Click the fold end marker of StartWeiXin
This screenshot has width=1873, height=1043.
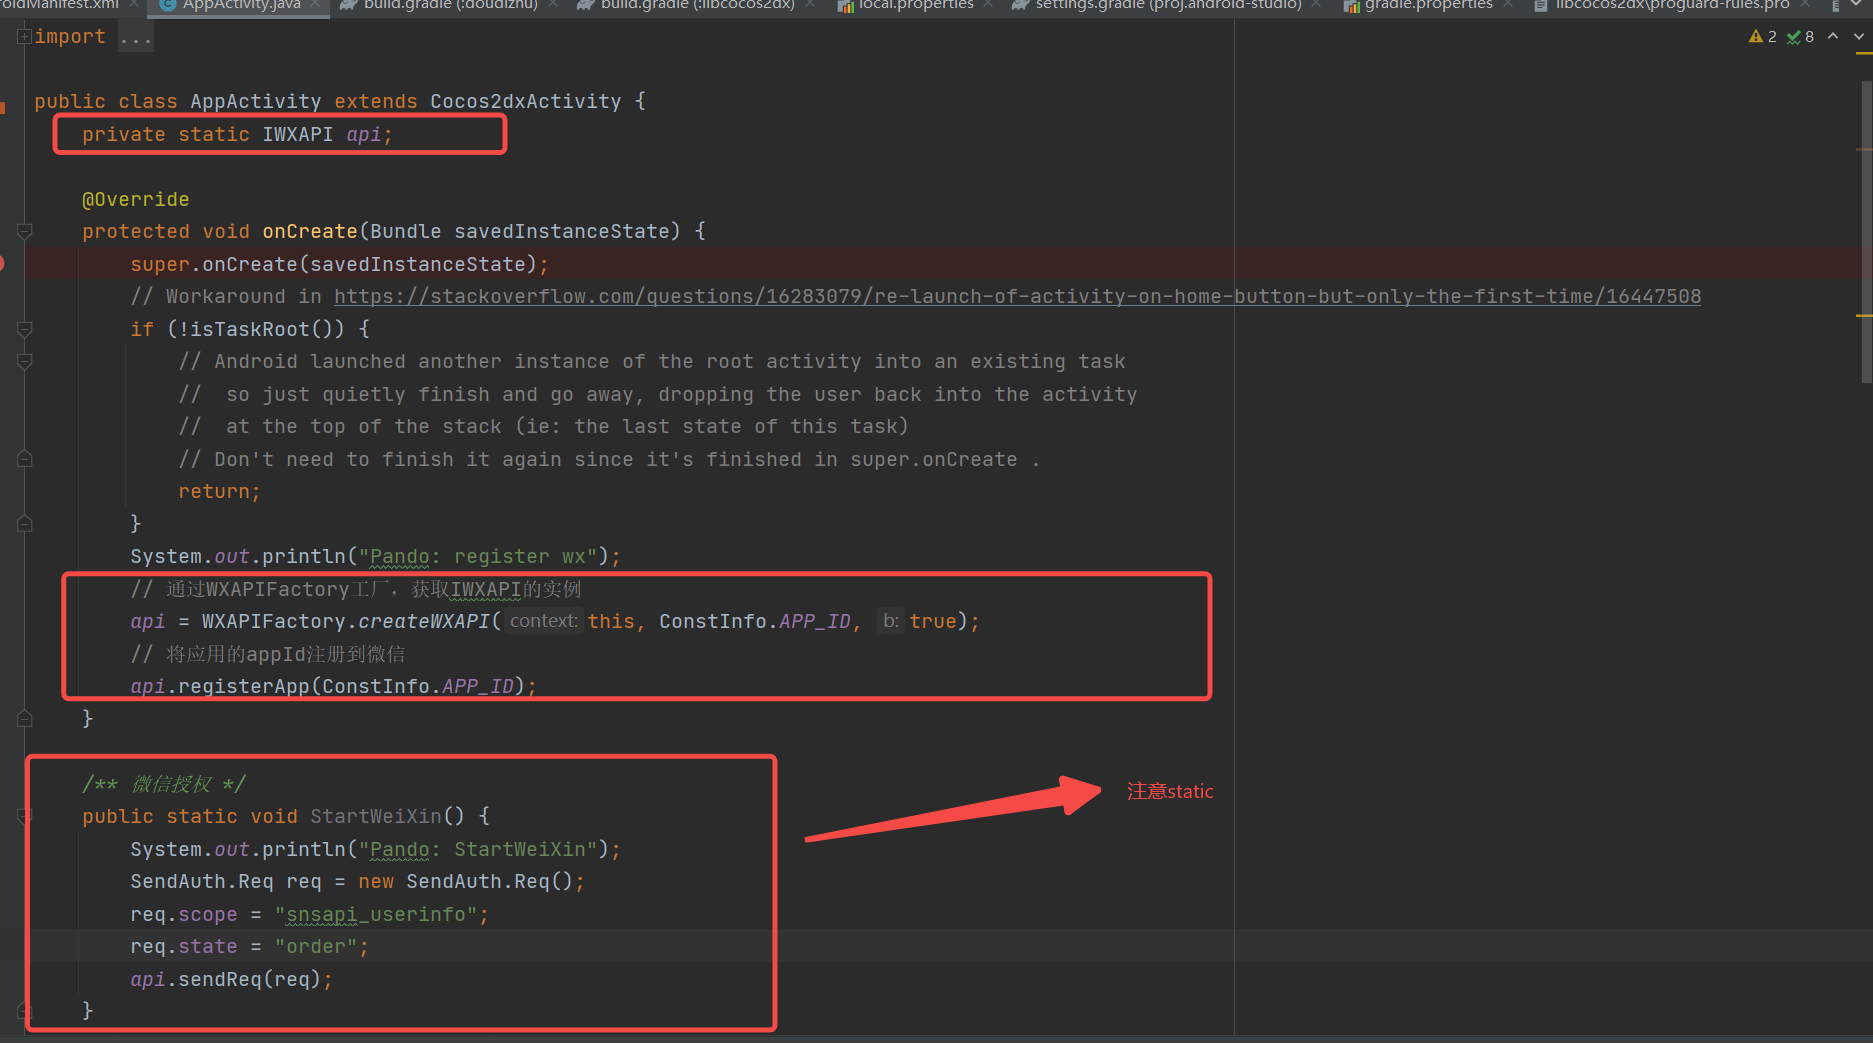(x=25, y=1010)
